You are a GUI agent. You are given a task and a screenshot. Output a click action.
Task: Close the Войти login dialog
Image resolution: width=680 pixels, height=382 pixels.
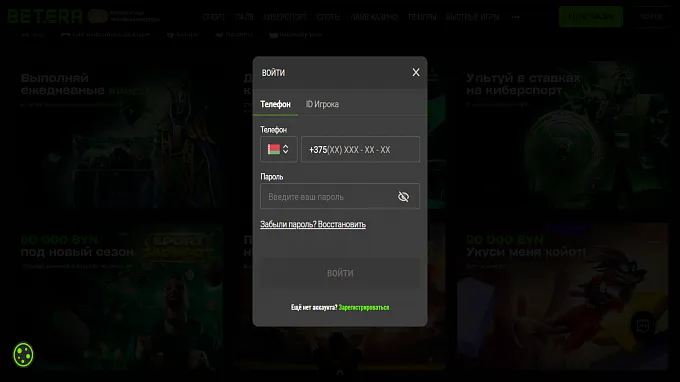click(415, 72)
